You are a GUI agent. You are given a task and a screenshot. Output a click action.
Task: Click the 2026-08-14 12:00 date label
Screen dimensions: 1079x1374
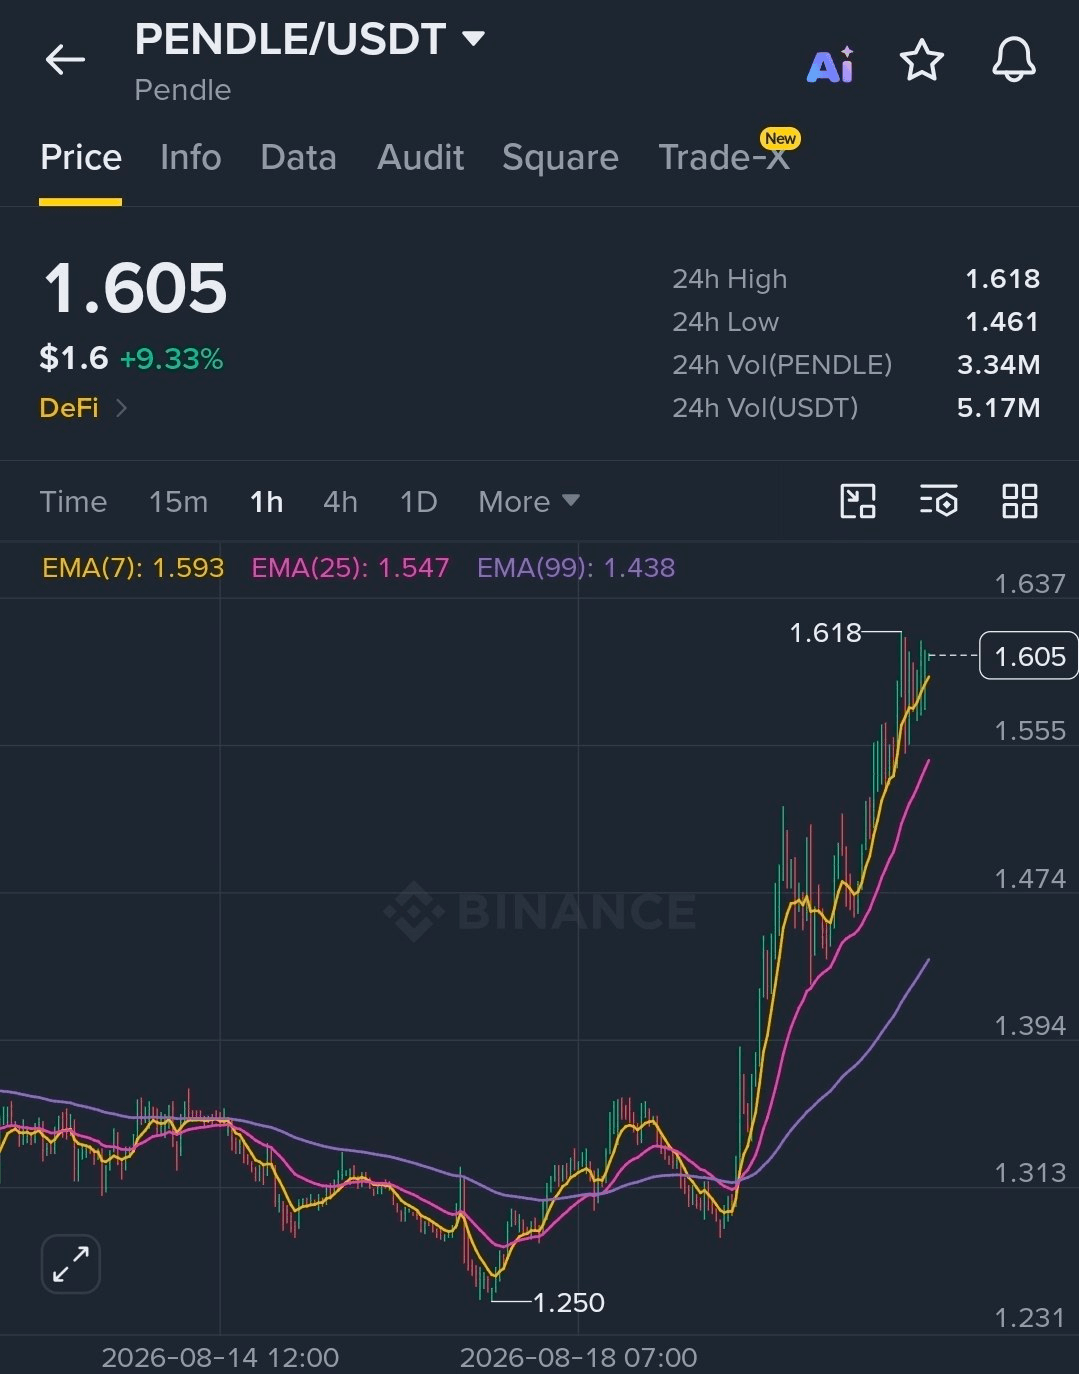220,1357
